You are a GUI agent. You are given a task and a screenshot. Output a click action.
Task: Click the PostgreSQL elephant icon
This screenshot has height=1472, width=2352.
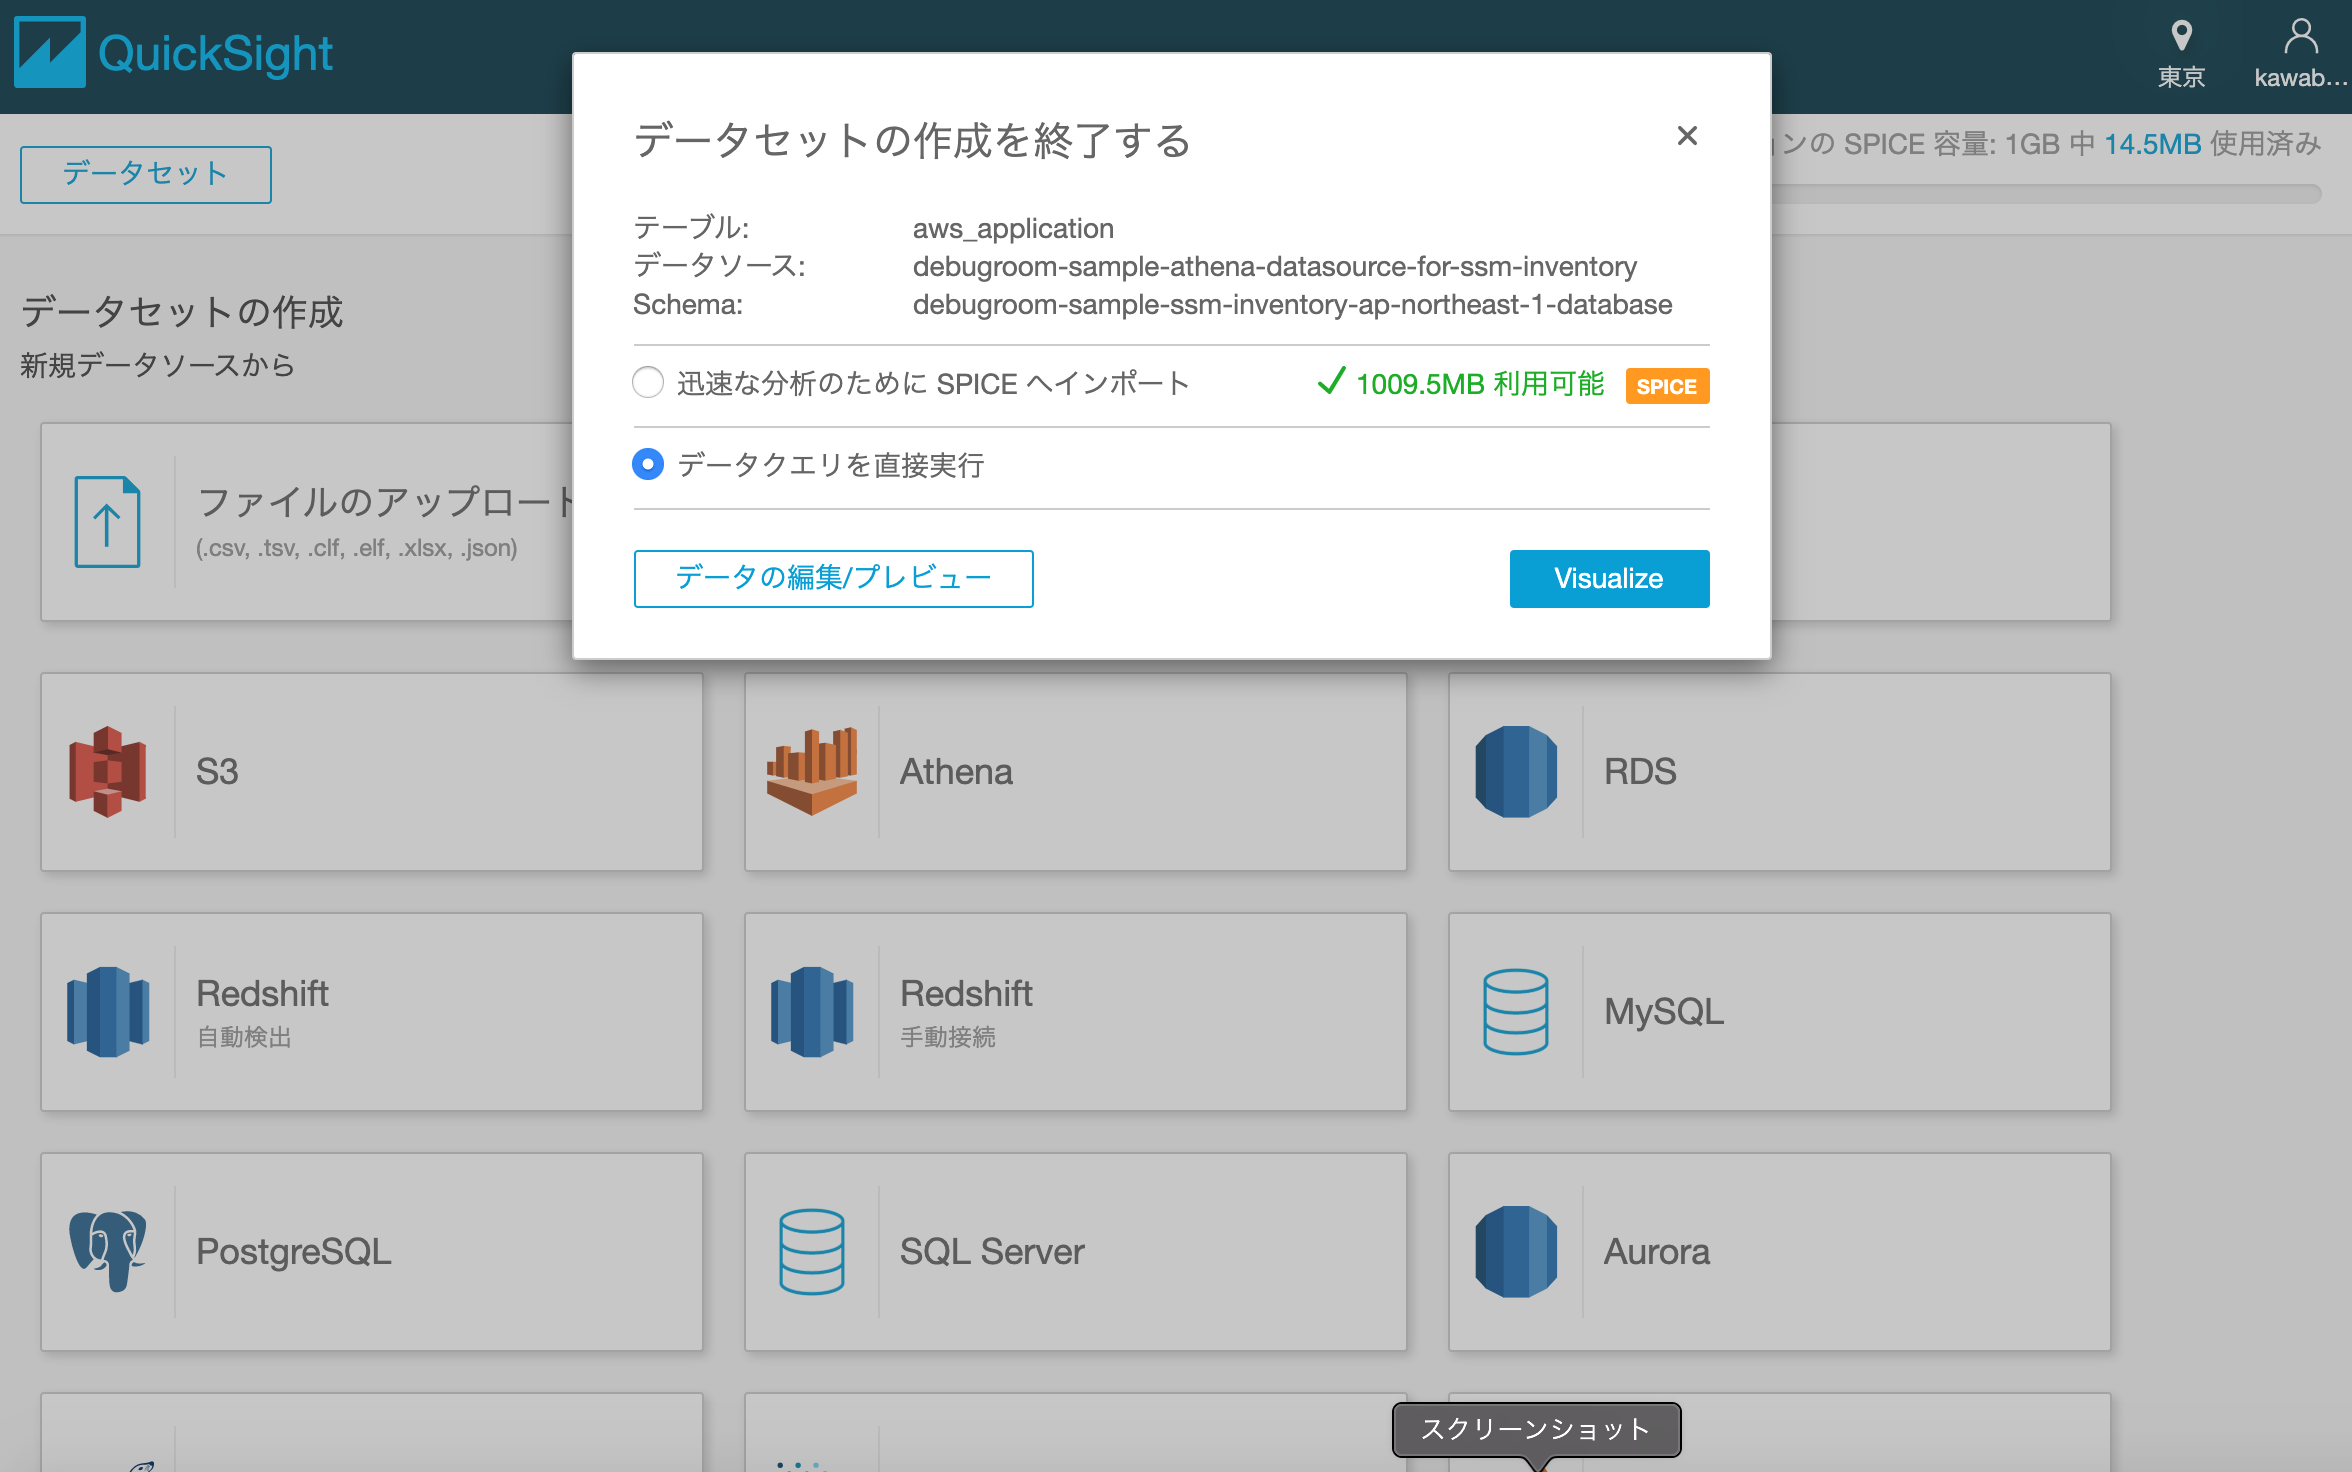108,1251
